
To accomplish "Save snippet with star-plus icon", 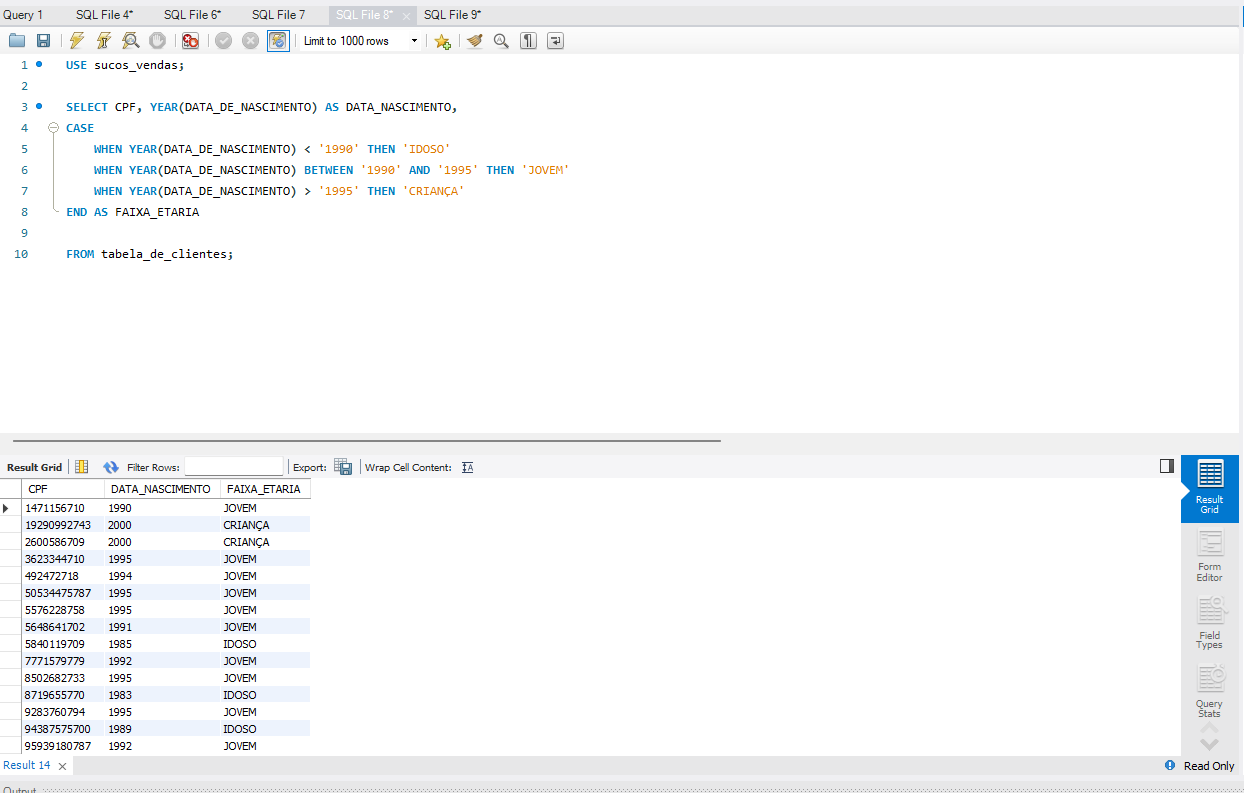I will coord(442,41).
